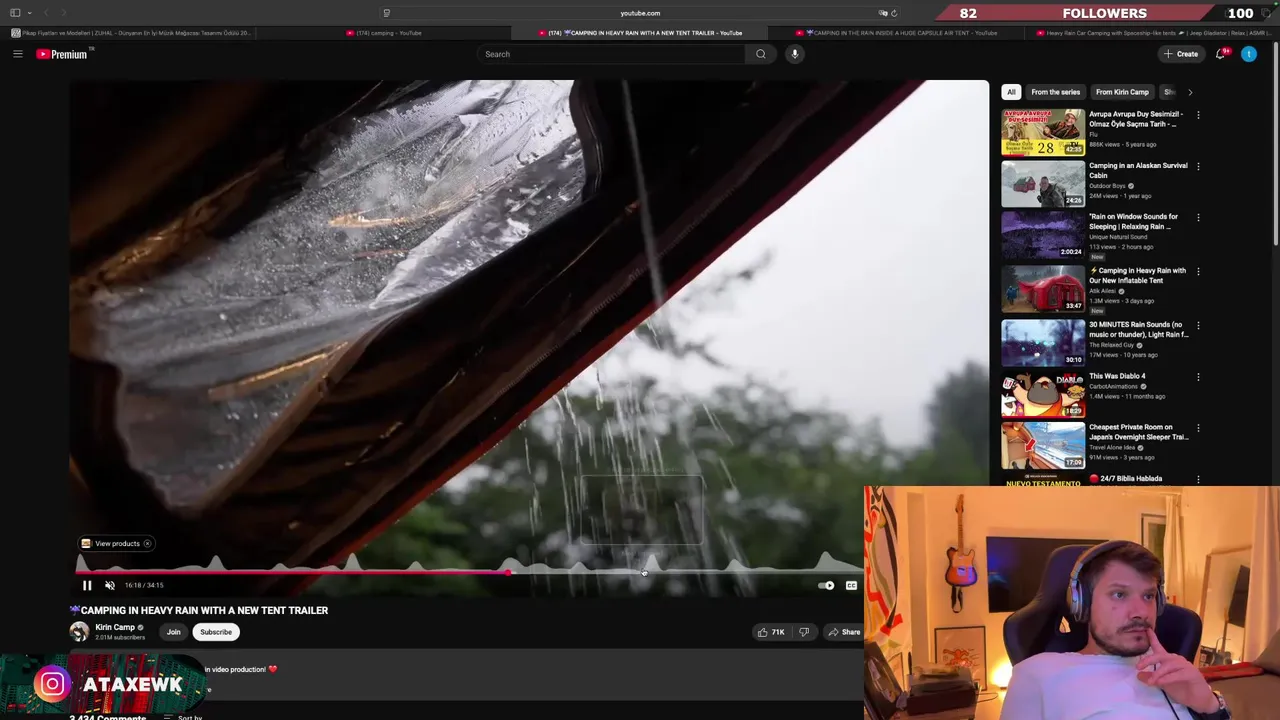Select the From the series chip
This screenshot has height=720, width=1280.
pyautogui.click(x=1055, y=92)
